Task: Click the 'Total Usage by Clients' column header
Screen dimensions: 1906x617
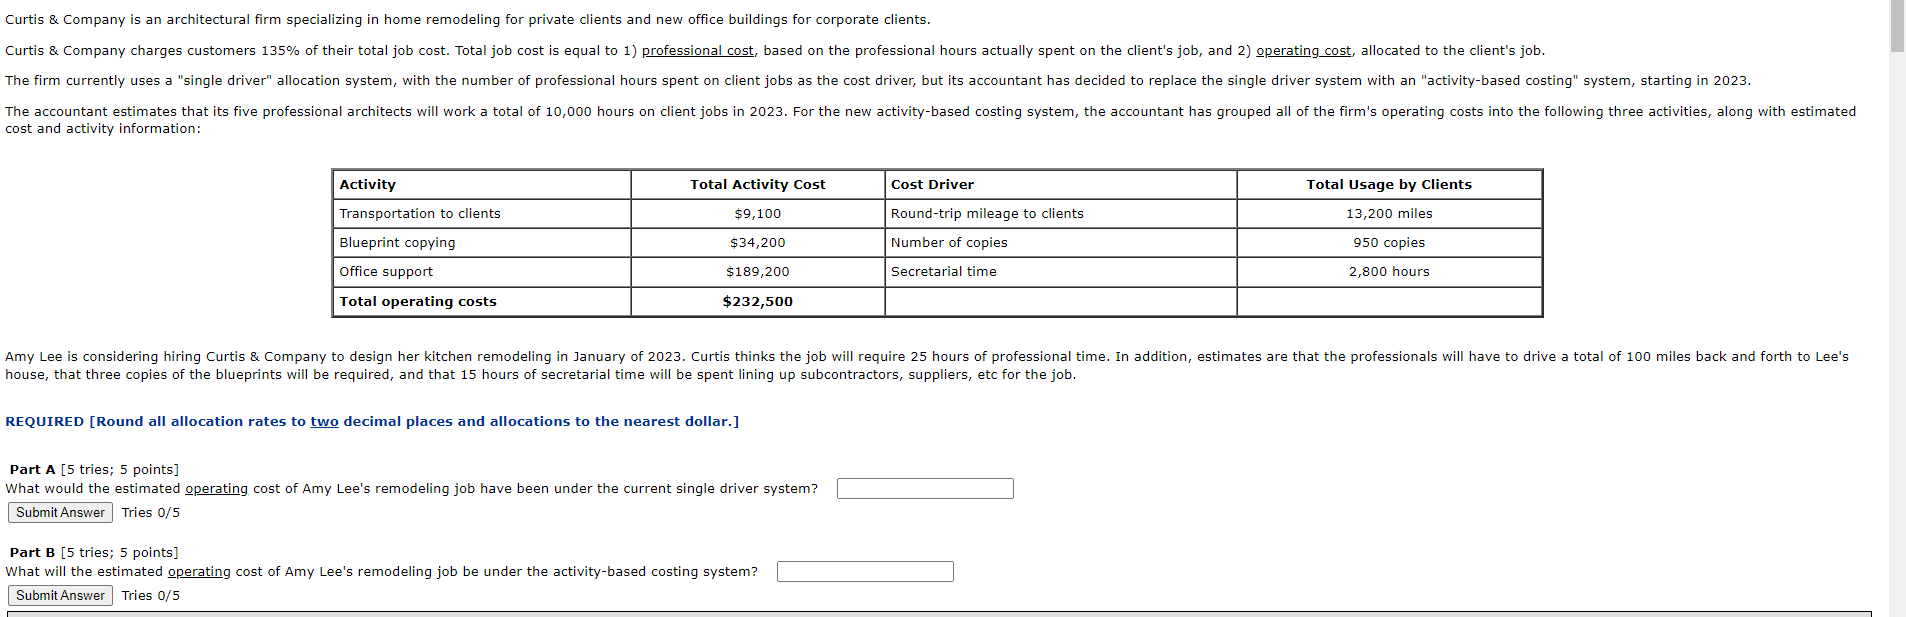Action: (x=1389, y=184)
